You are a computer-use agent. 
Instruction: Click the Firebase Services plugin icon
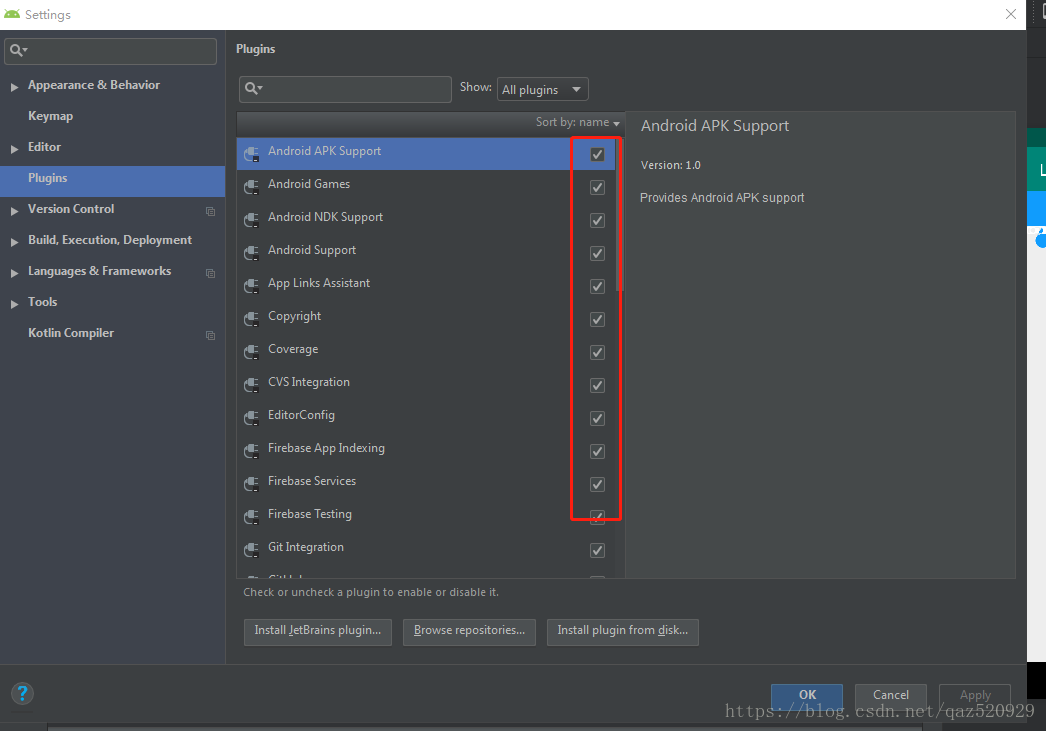(x=251, y=484)
